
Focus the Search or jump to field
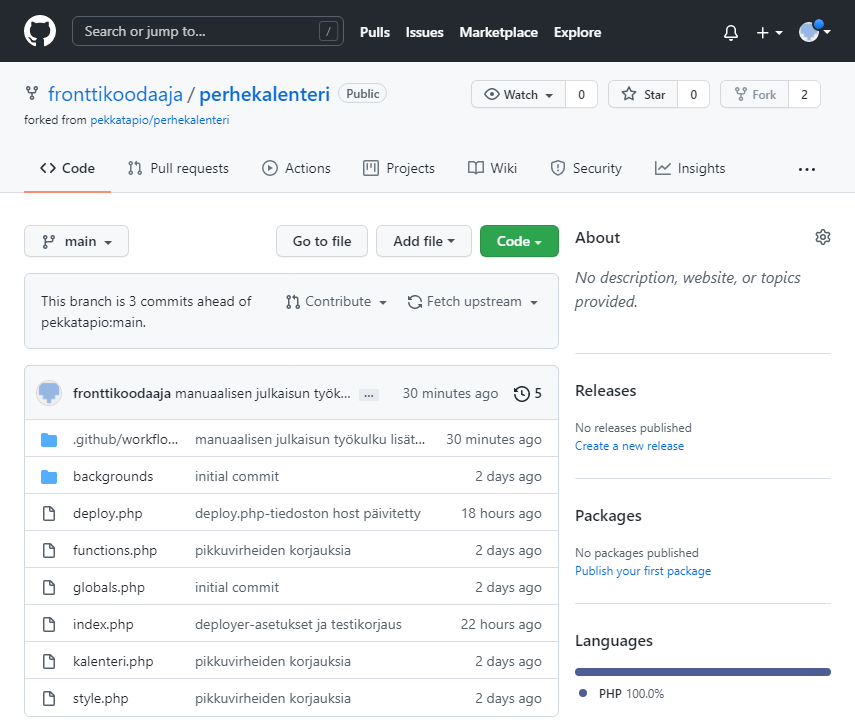(x=208, y=32)
